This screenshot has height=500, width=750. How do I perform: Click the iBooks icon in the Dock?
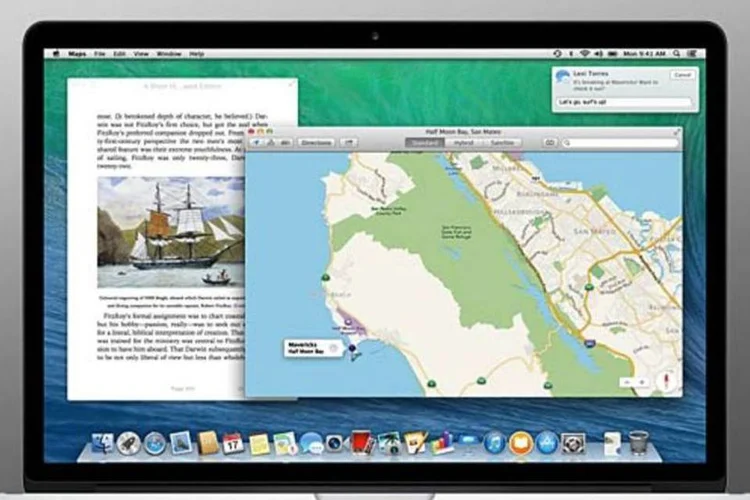pyautogui.click(x=521, y=443)
